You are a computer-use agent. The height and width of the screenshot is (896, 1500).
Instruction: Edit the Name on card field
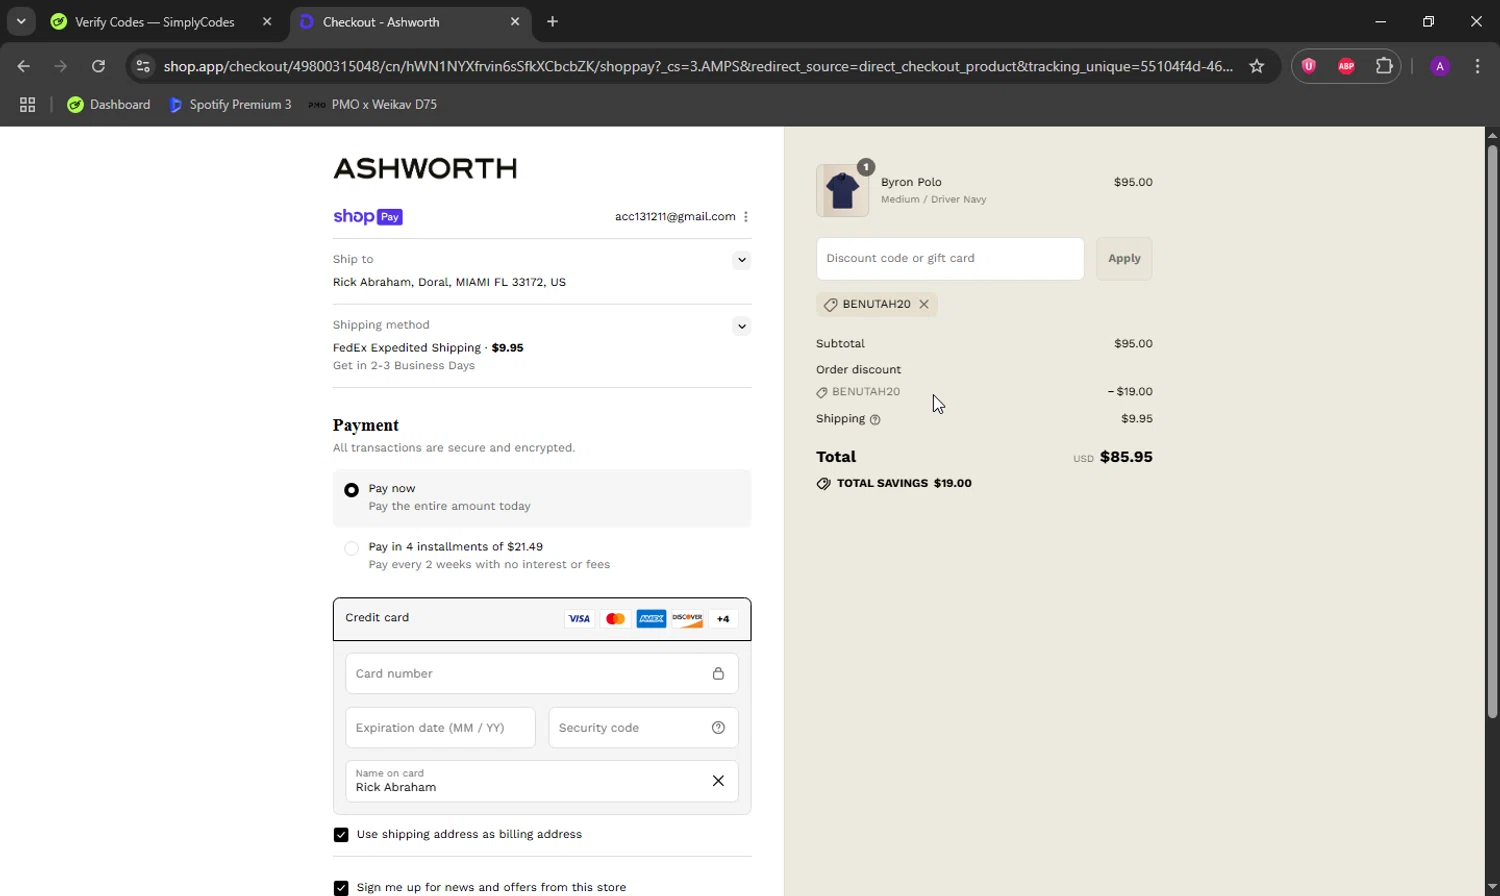click(x=542, y=781)
